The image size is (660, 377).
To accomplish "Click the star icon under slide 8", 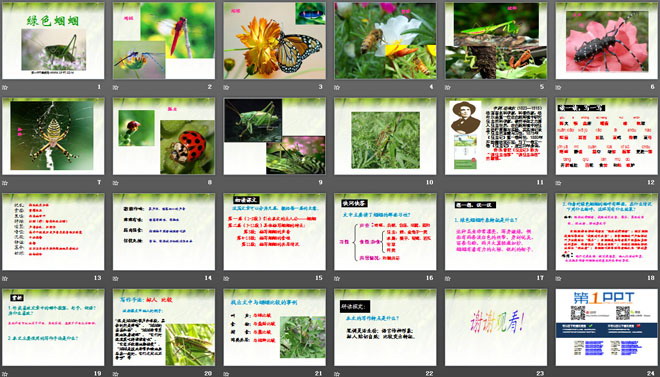I will pyautogui.click(x=116, y=183).
